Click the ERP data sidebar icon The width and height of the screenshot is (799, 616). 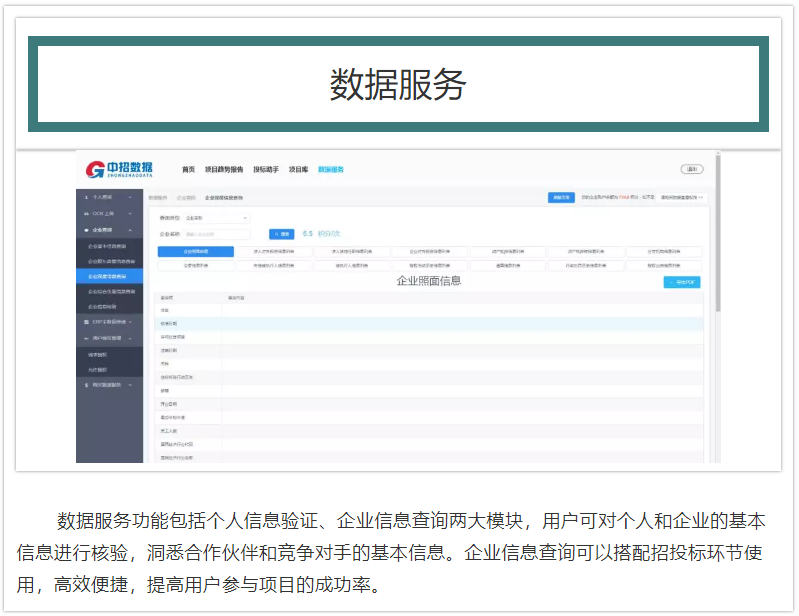[85, 322]
